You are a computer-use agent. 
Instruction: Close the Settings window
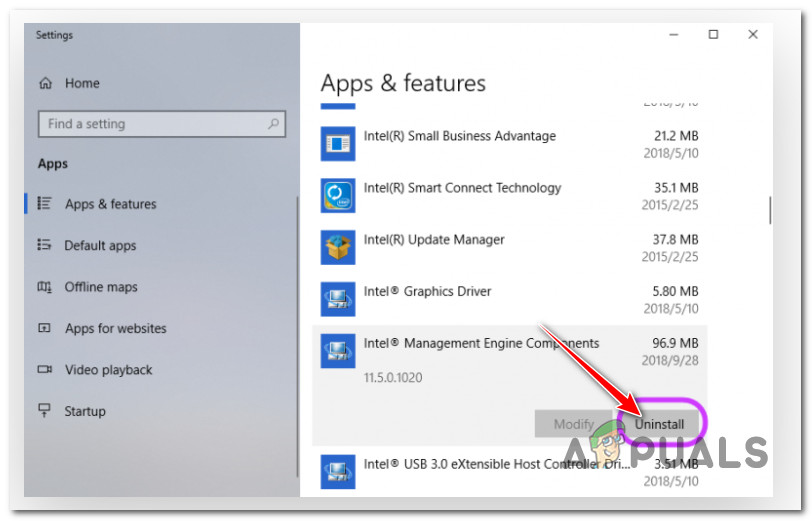click(753, 35)
